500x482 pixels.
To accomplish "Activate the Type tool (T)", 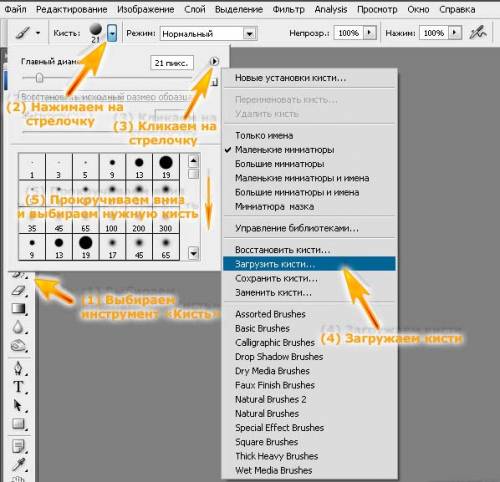I will point(18,387).
